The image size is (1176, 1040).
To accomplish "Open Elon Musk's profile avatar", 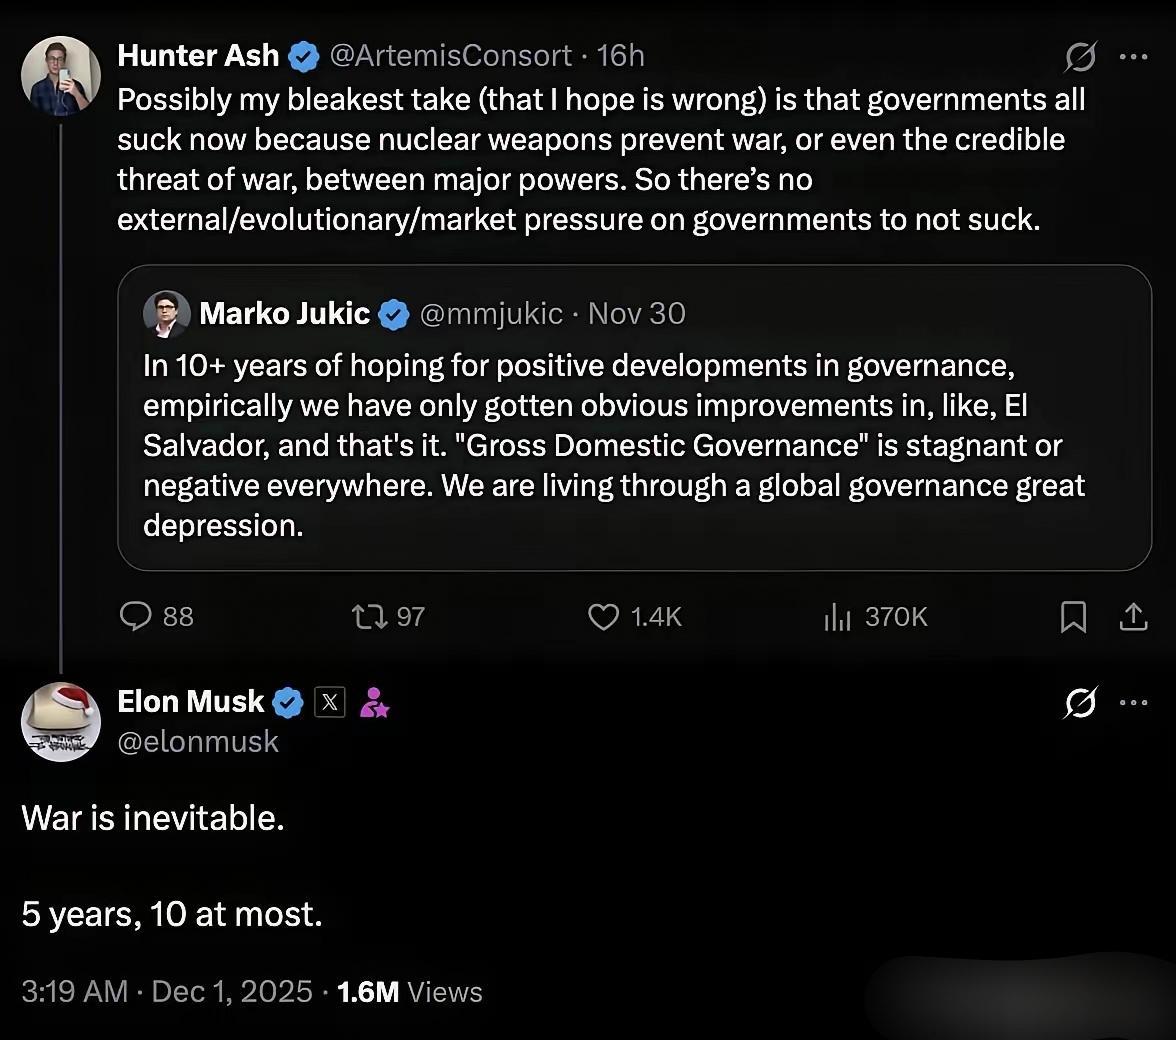I will (61, 723).
